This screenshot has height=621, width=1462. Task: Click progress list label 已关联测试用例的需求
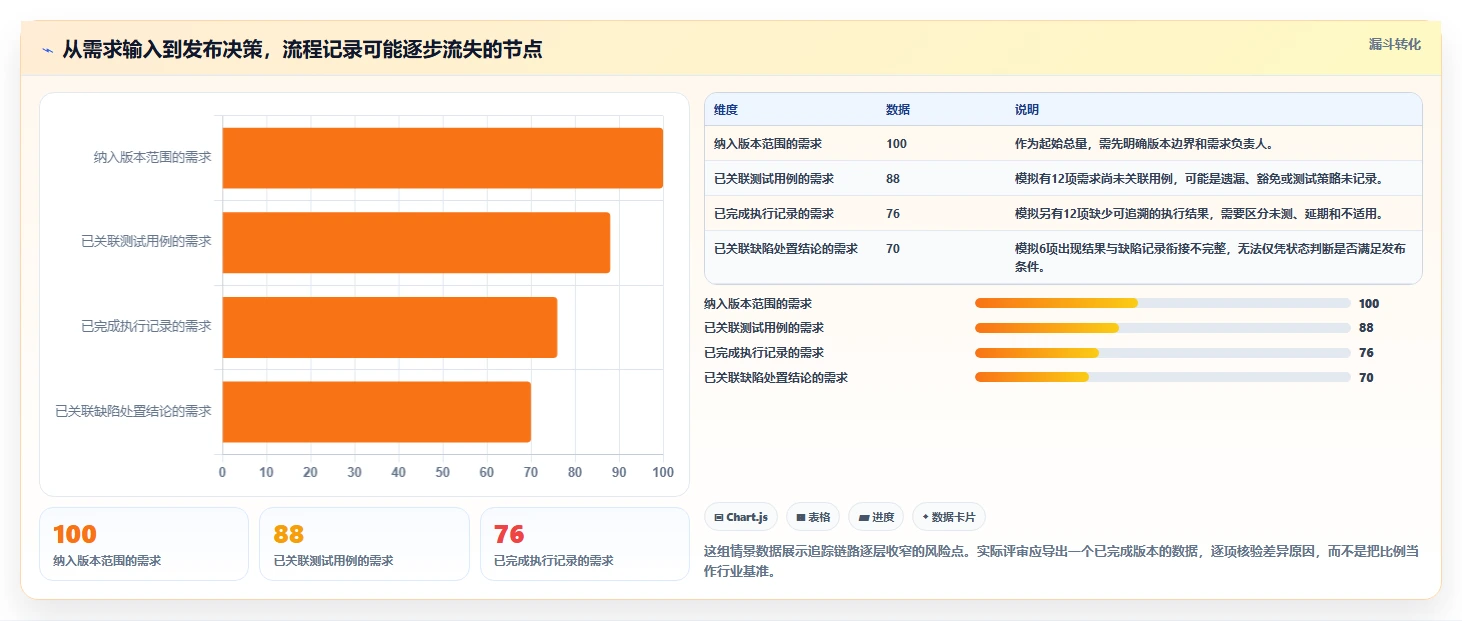[764, 328]
